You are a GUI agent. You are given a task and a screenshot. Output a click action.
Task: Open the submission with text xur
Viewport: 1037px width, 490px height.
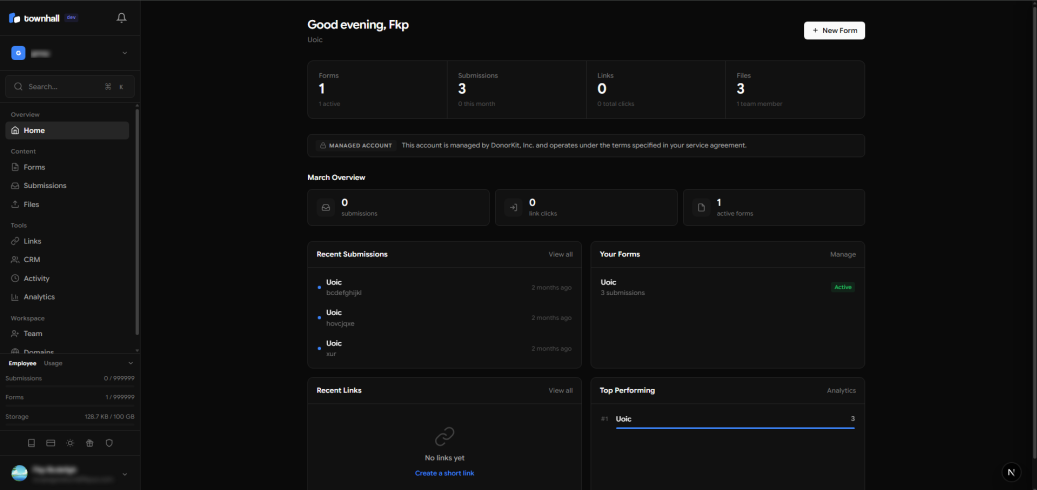(444, 348)
